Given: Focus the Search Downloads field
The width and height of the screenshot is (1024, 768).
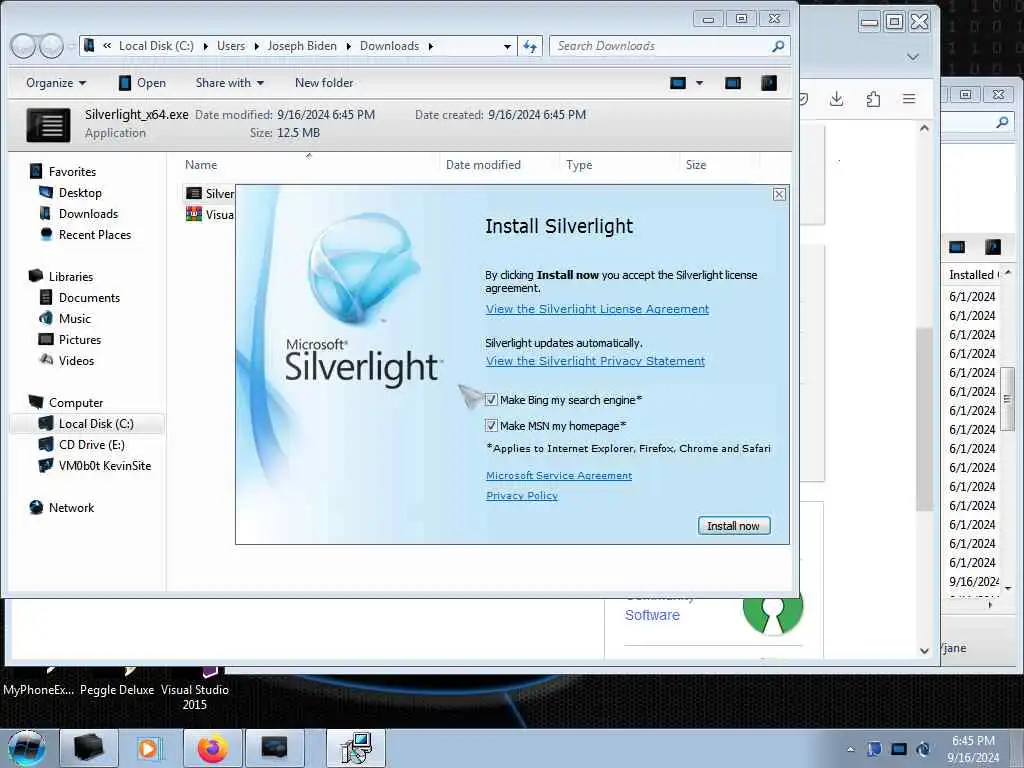Looking at the screenshot, I should (x=669, y=46).
